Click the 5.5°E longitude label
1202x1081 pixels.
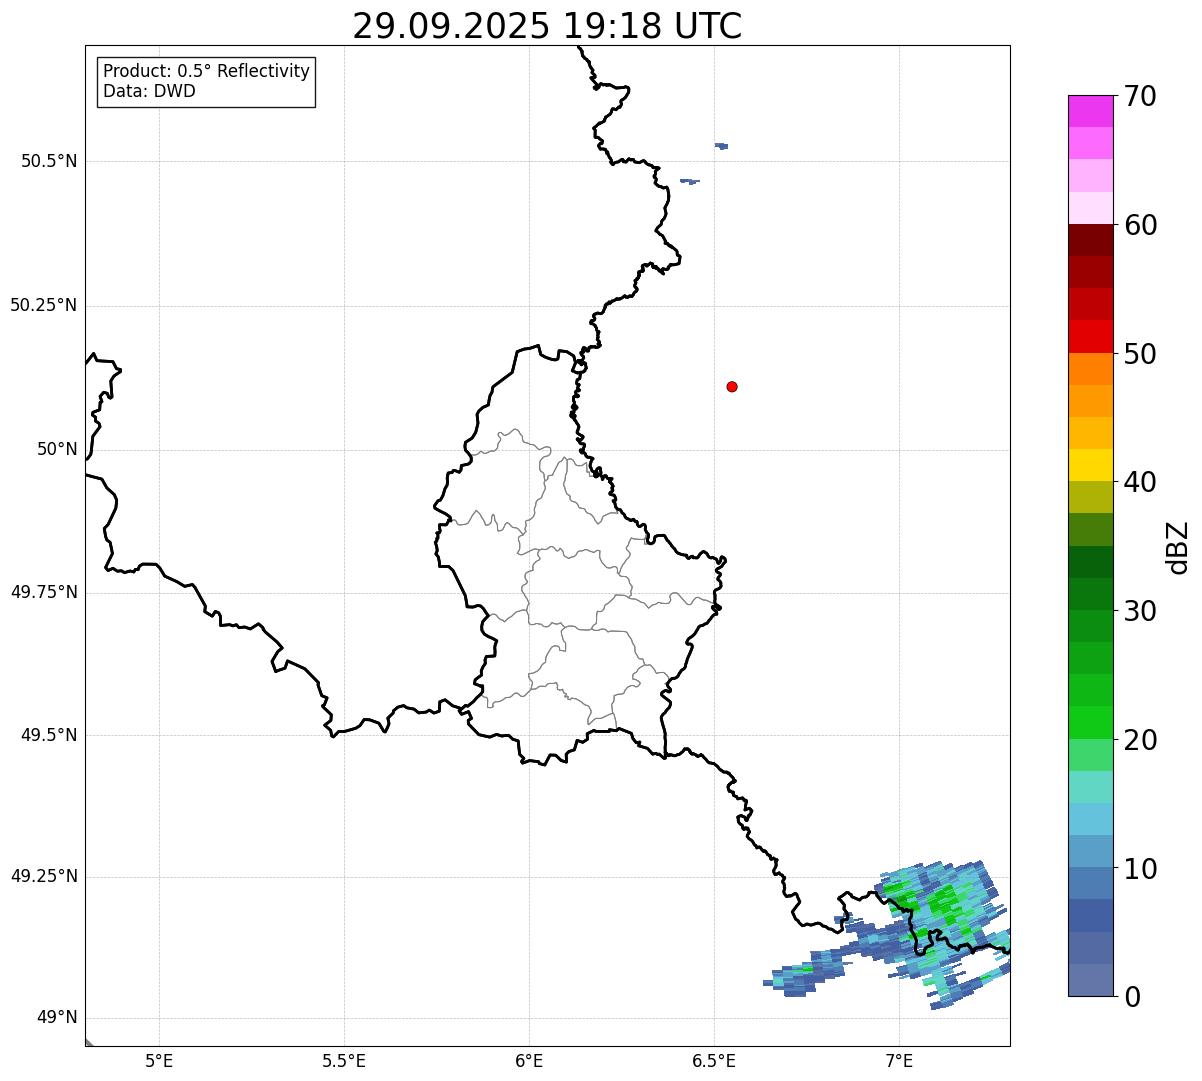tap(344, 1060)
